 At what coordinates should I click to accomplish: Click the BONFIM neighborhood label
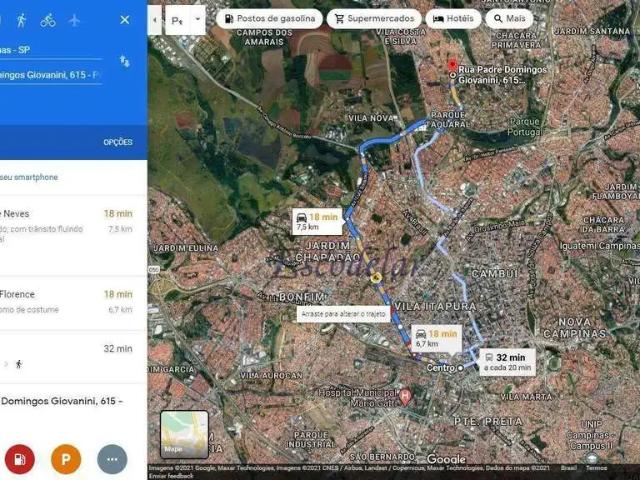[x=302, y=297]
